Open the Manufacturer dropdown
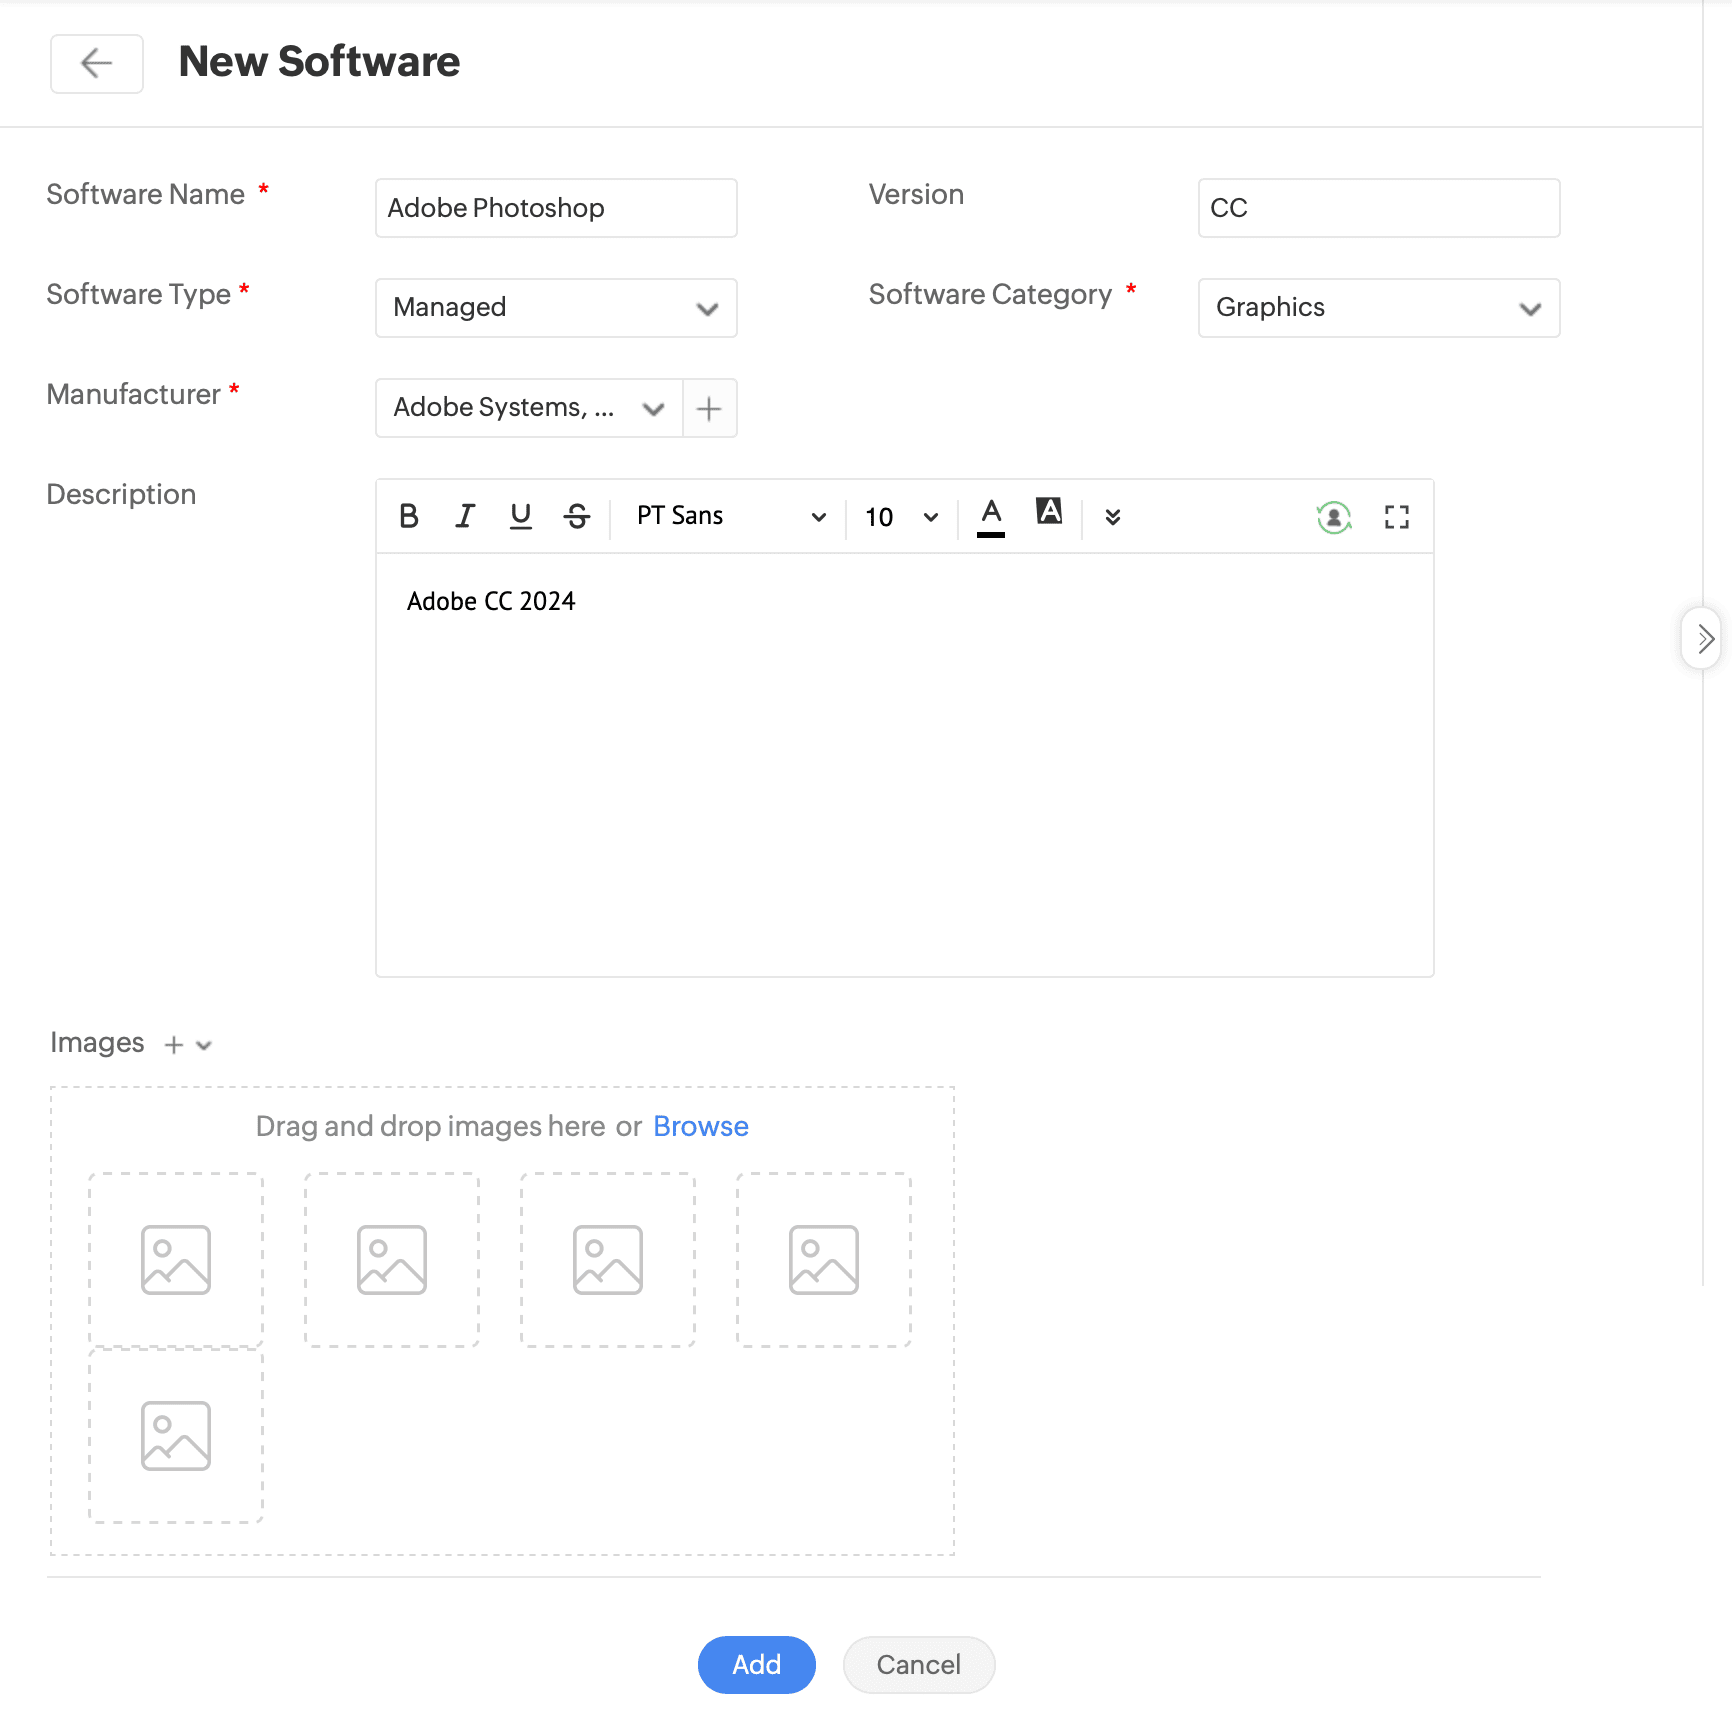Viewport: 1732px width, 1730px height. pos(529,408)
